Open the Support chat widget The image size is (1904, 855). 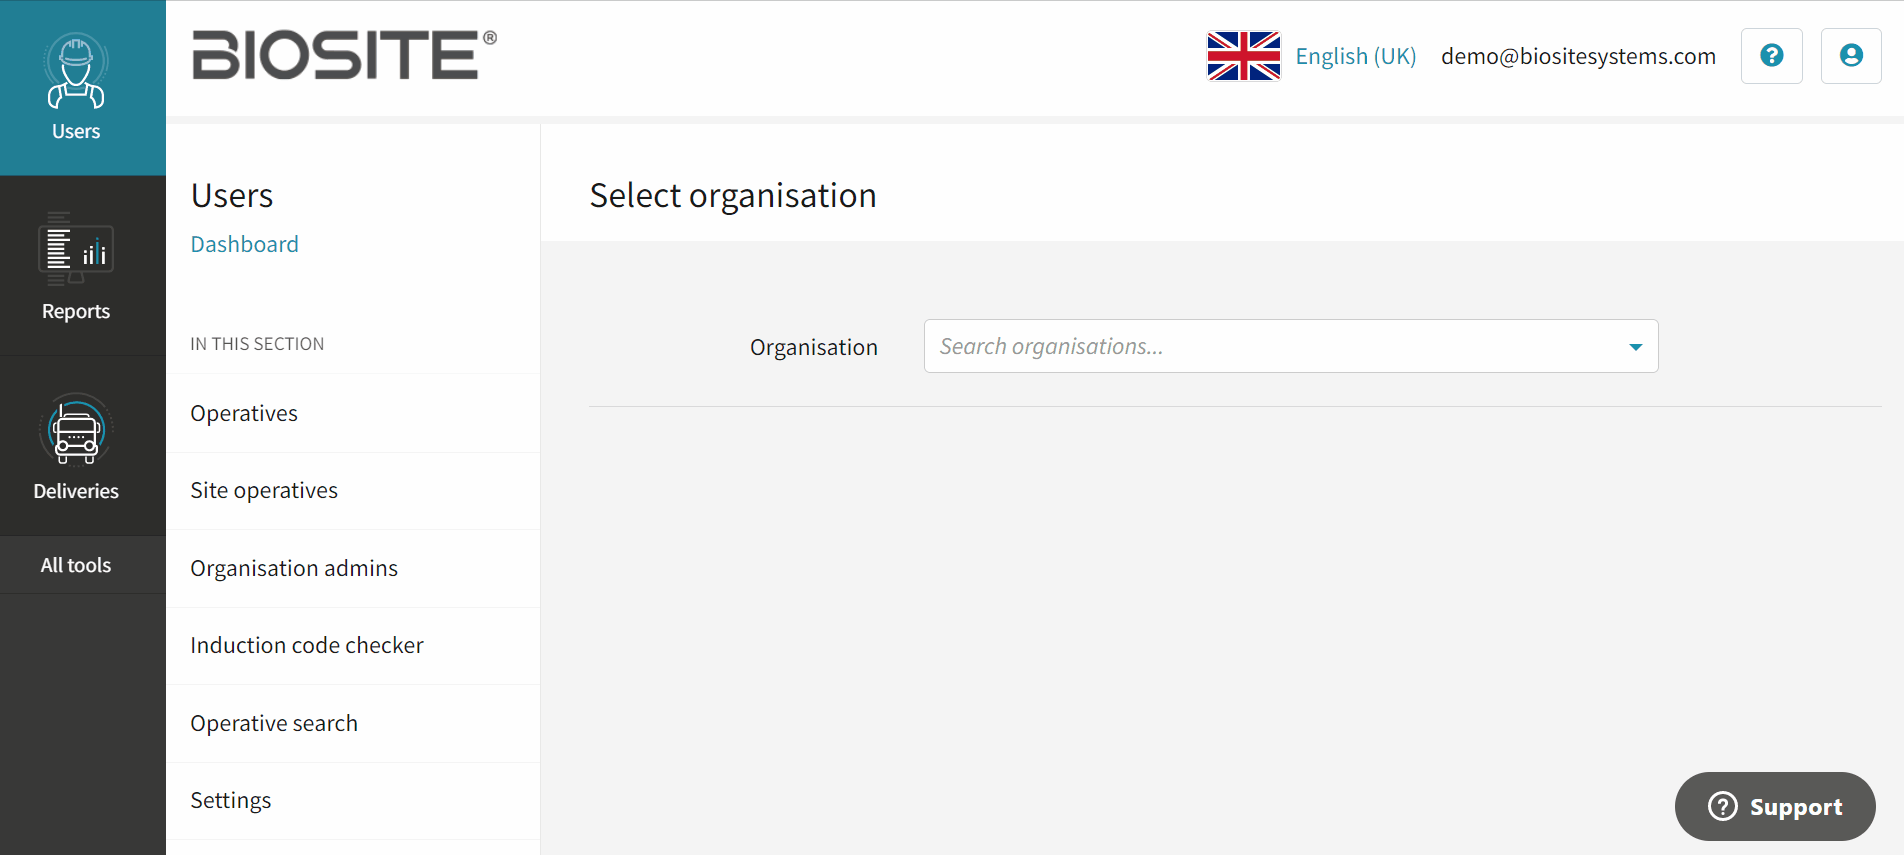tap(1775, 806)
